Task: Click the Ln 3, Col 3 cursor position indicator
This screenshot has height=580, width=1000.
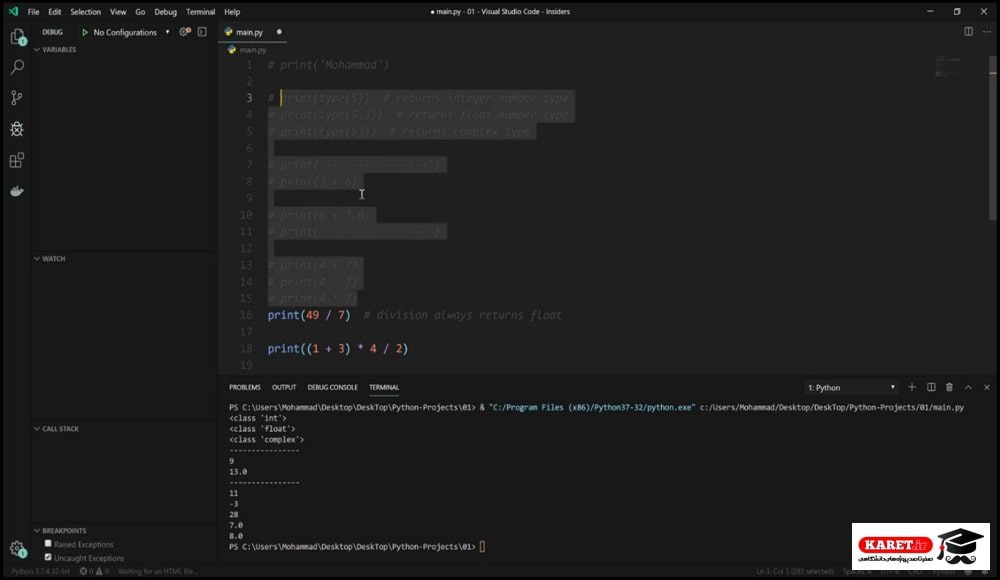Action: [x=795, y=571]
